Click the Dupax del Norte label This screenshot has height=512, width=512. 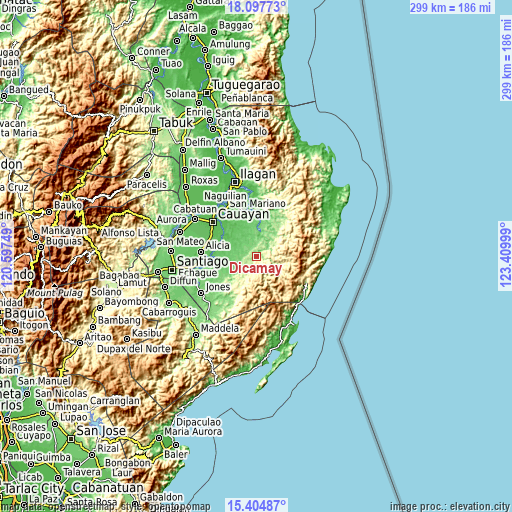[134, 349]
